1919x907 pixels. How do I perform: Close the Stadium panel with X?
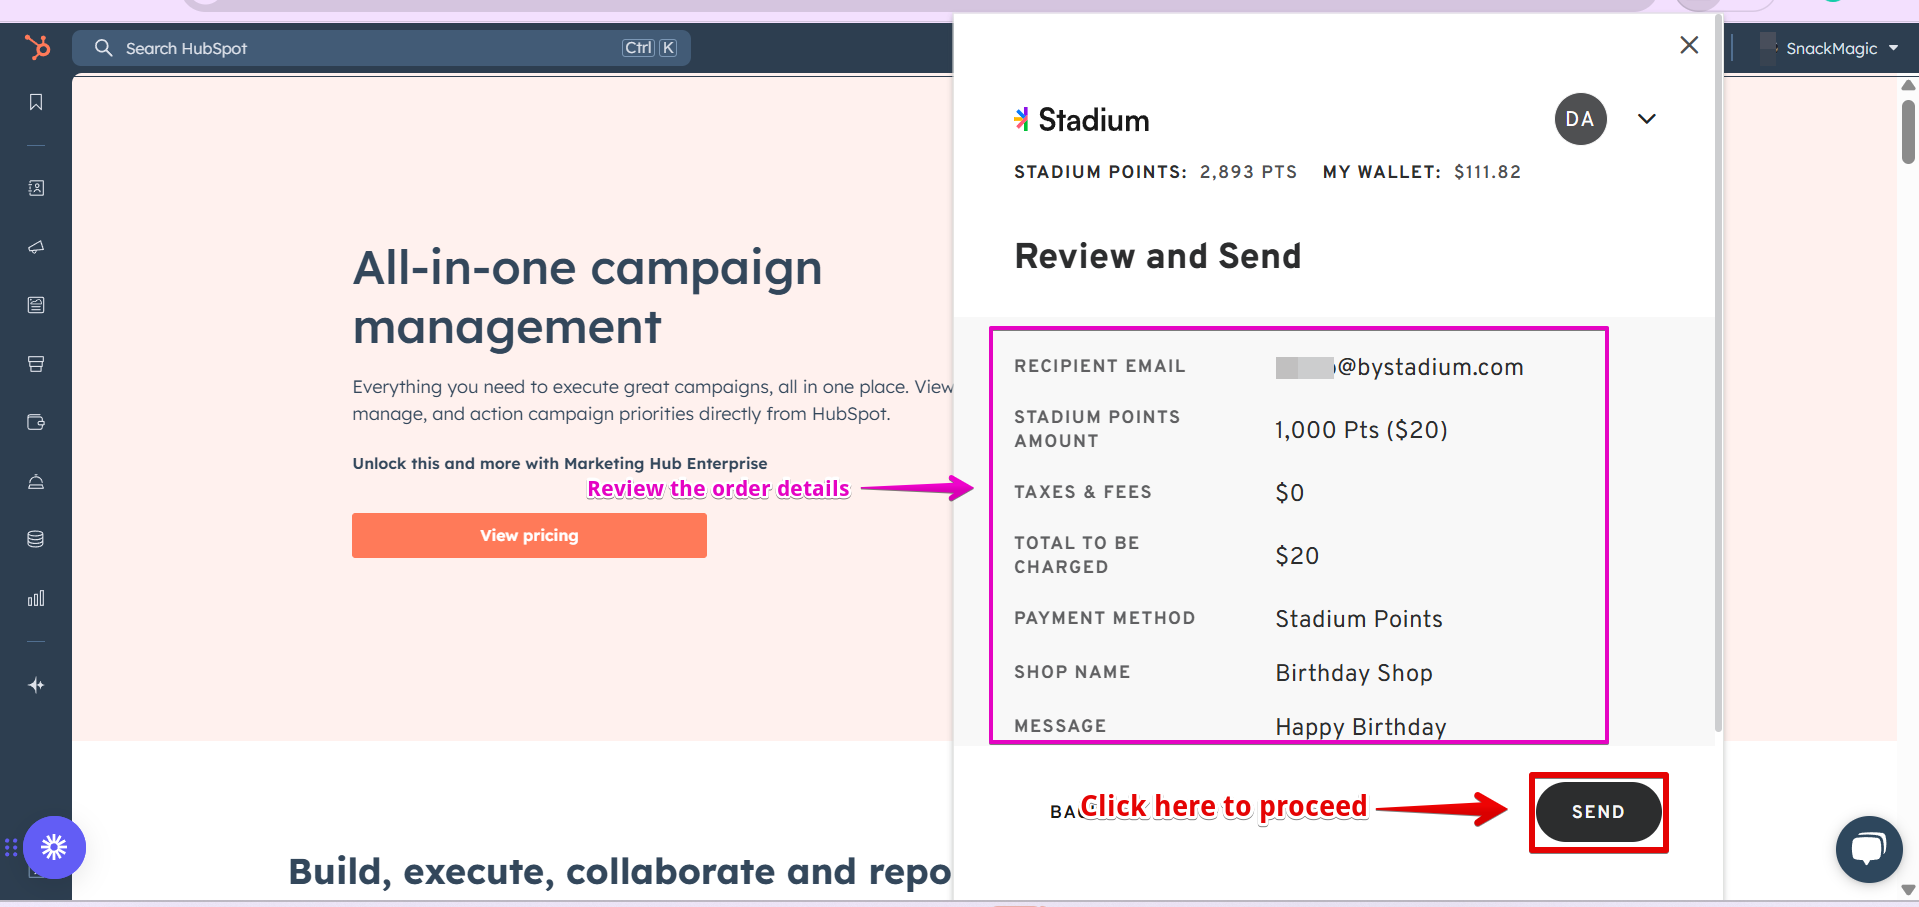[x=1689, y=45]
